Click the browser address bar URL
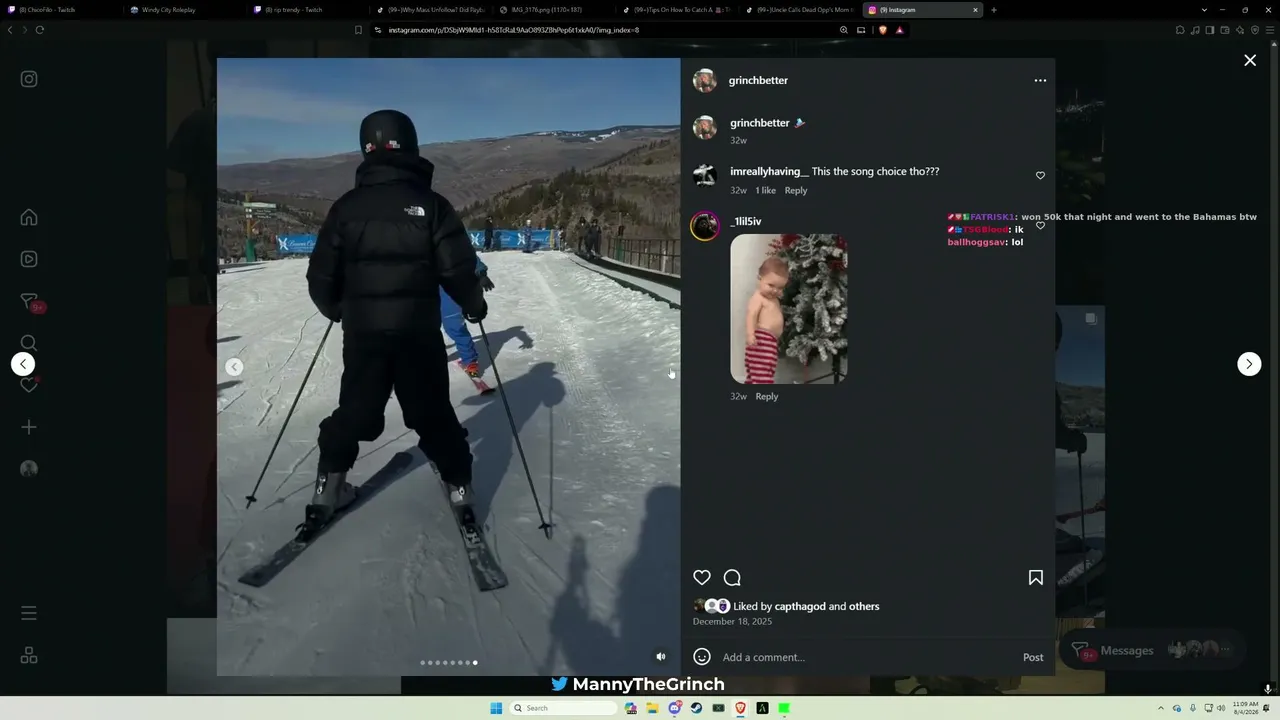The height and width of the screenshot is (720, 1280). pos(513,30)
